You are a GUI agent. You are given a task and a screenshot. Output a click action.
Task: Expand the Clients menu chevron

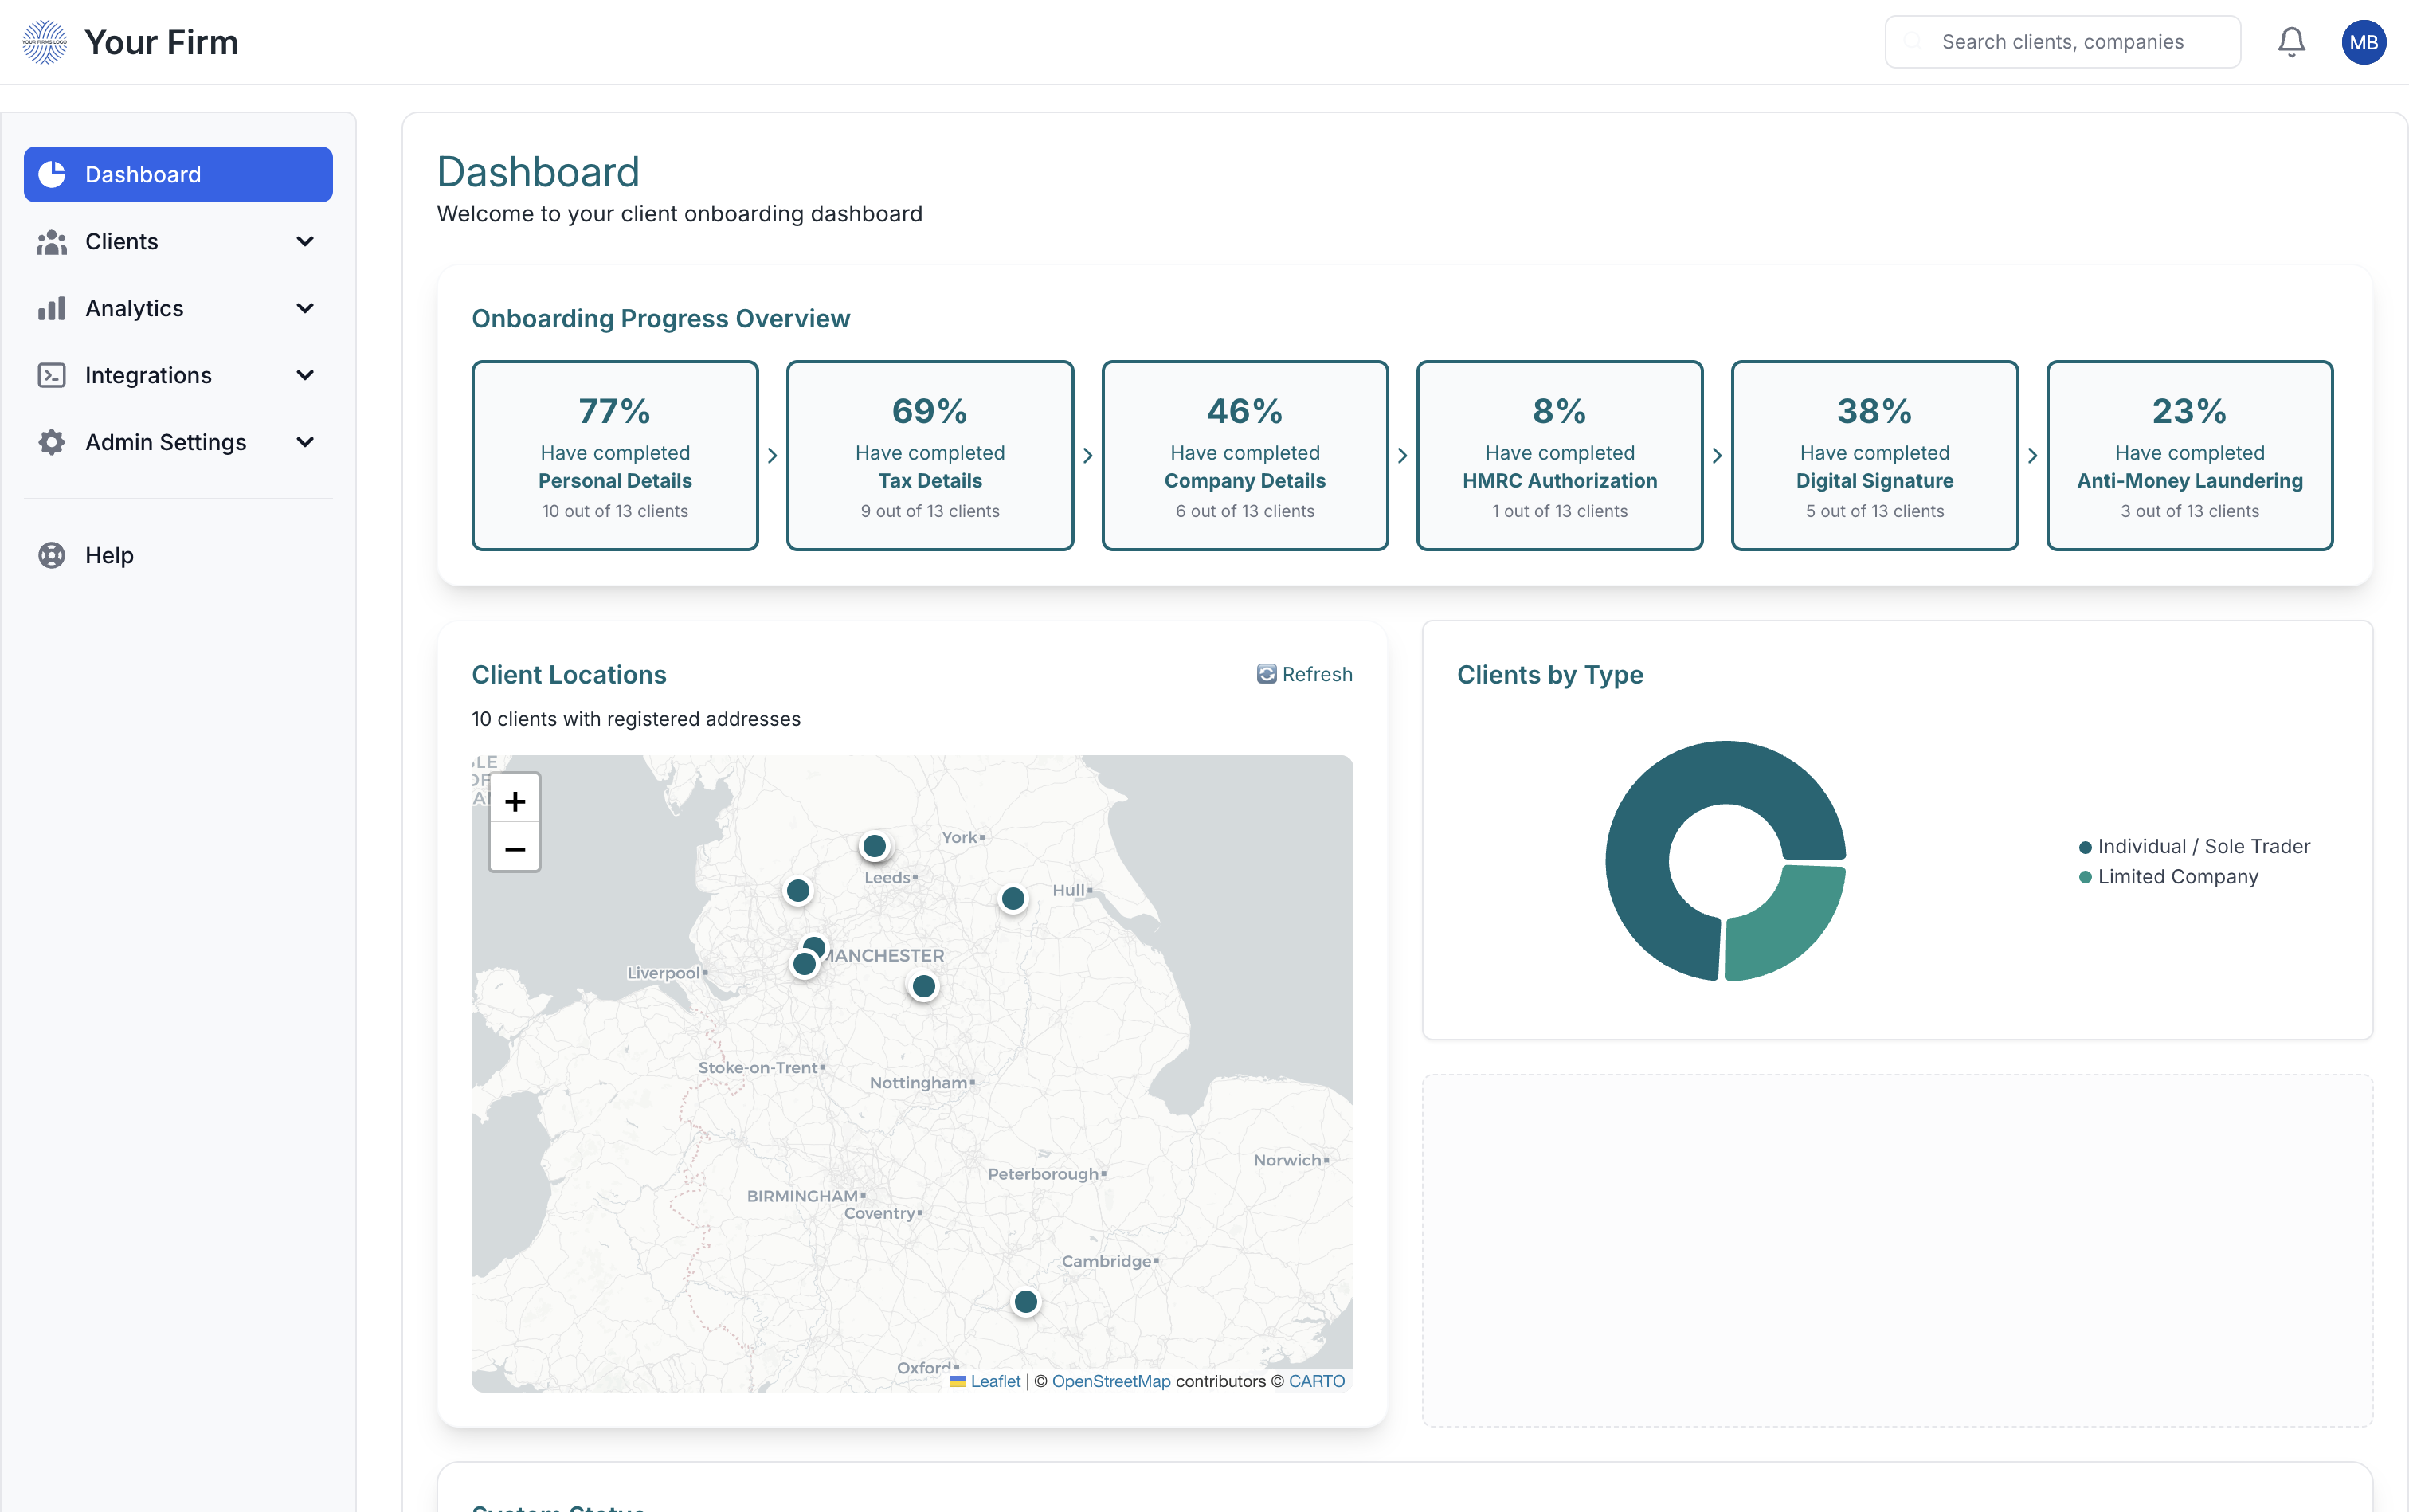pos(305,241)
